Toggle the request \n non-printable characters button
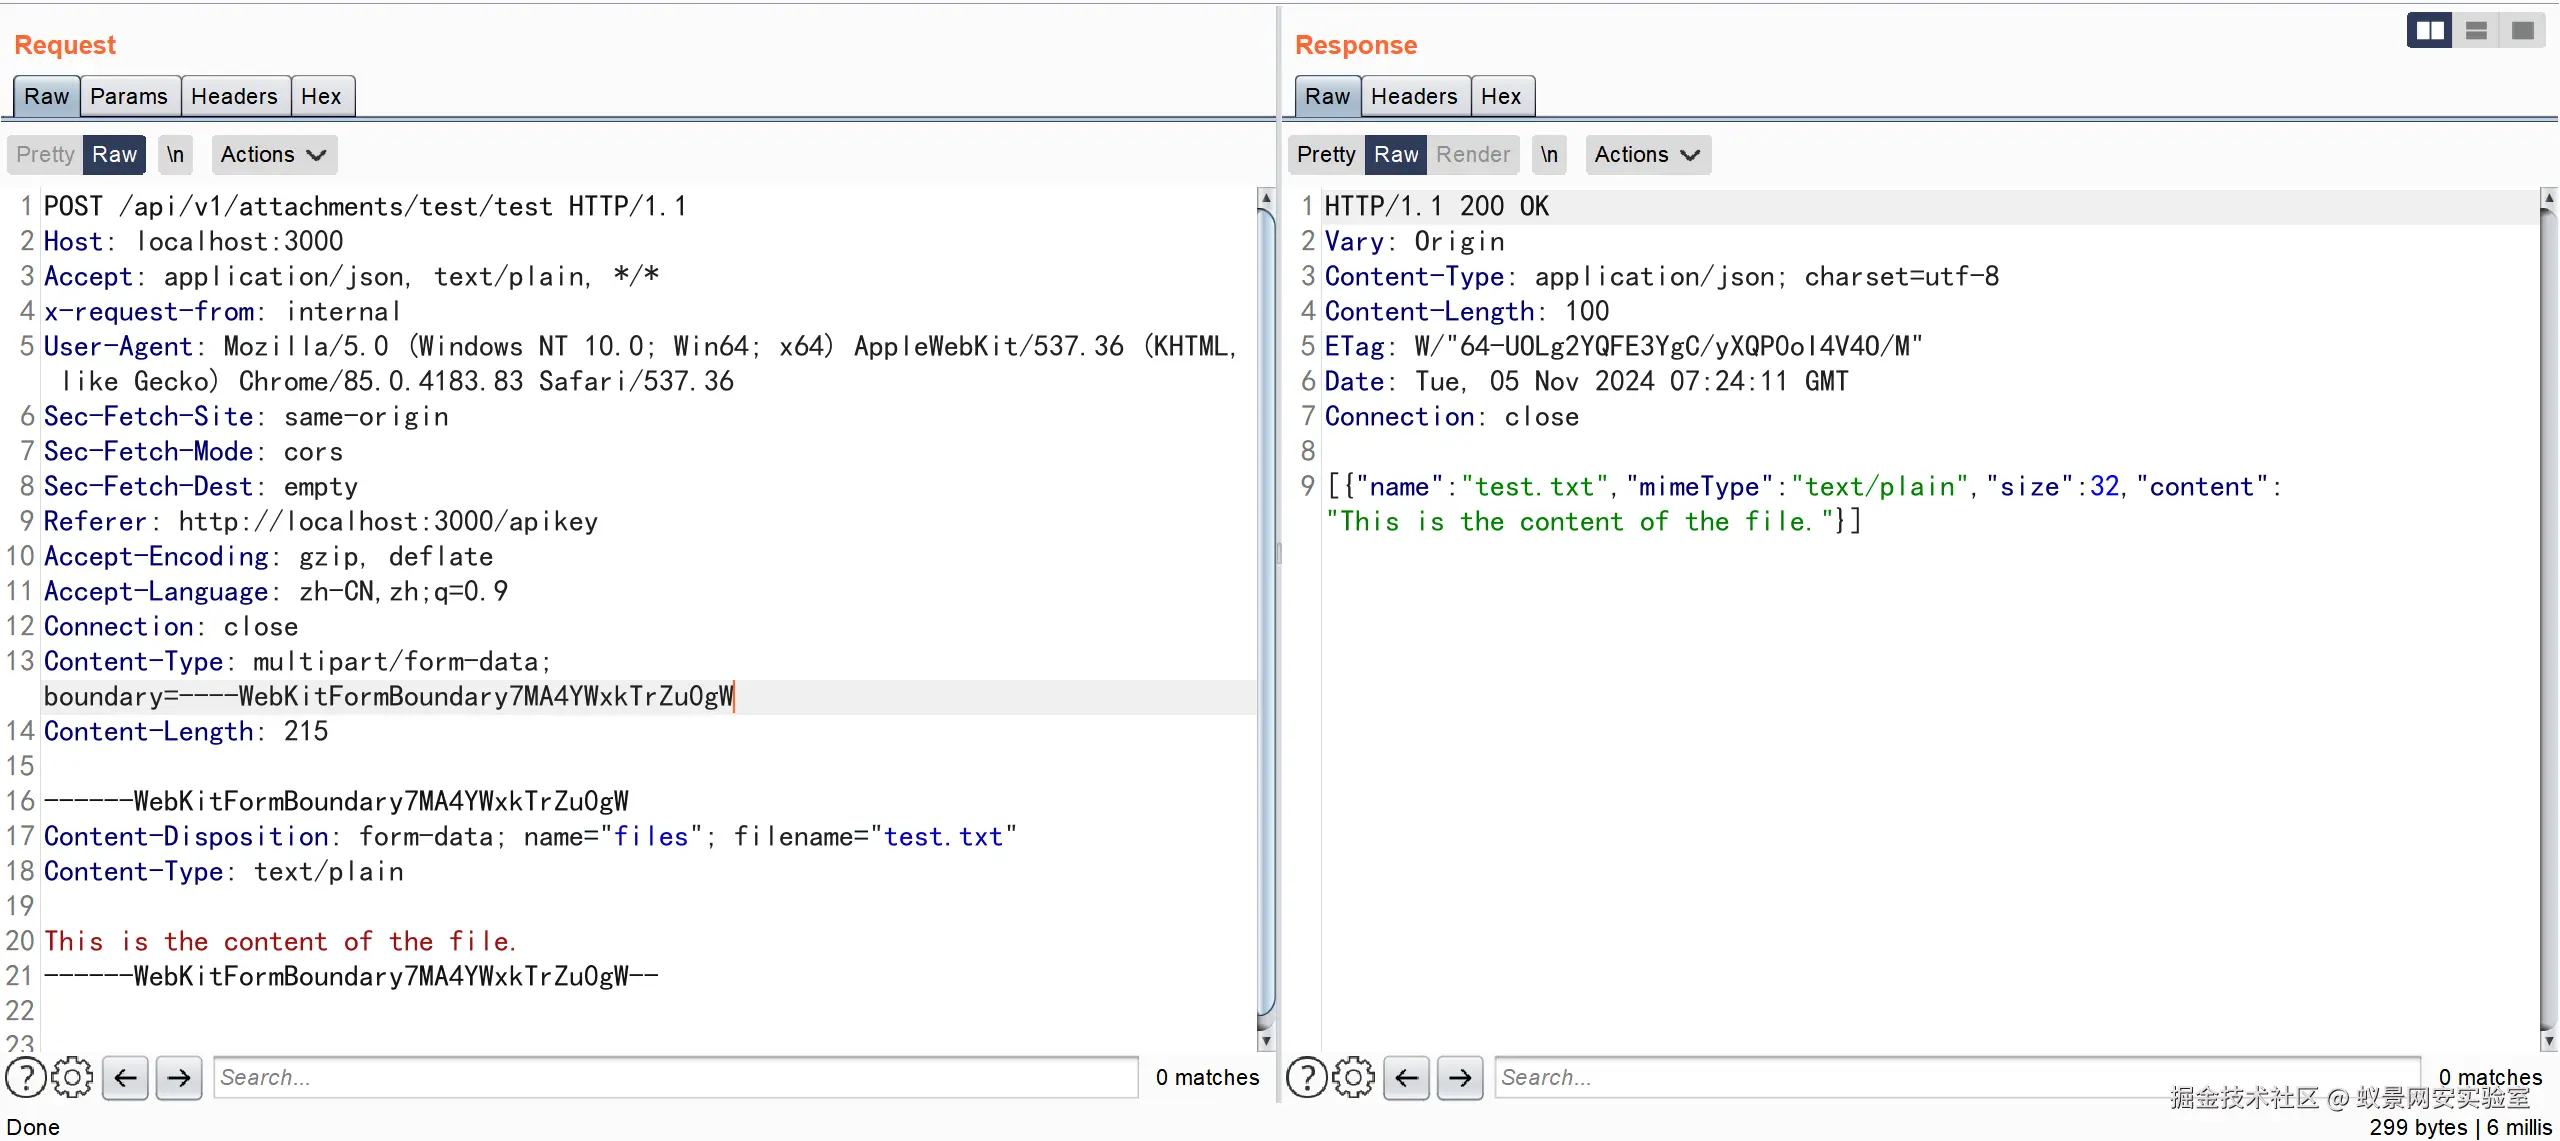This screenshot has width=2560, height=1141. [175, 154]
